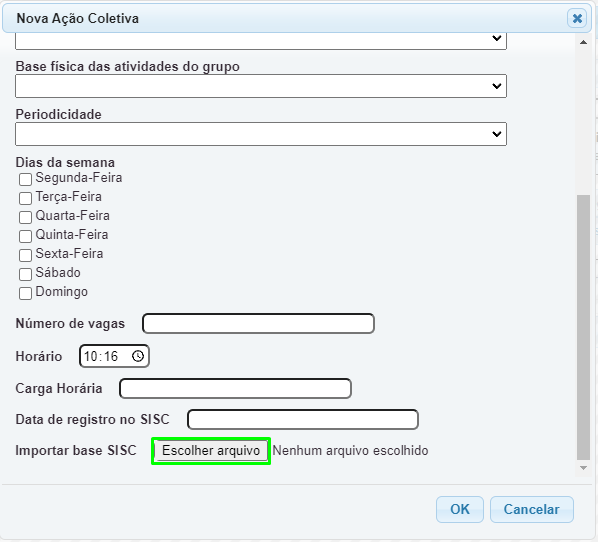Select the Sexta-Feira checkbox

(25, 255)
